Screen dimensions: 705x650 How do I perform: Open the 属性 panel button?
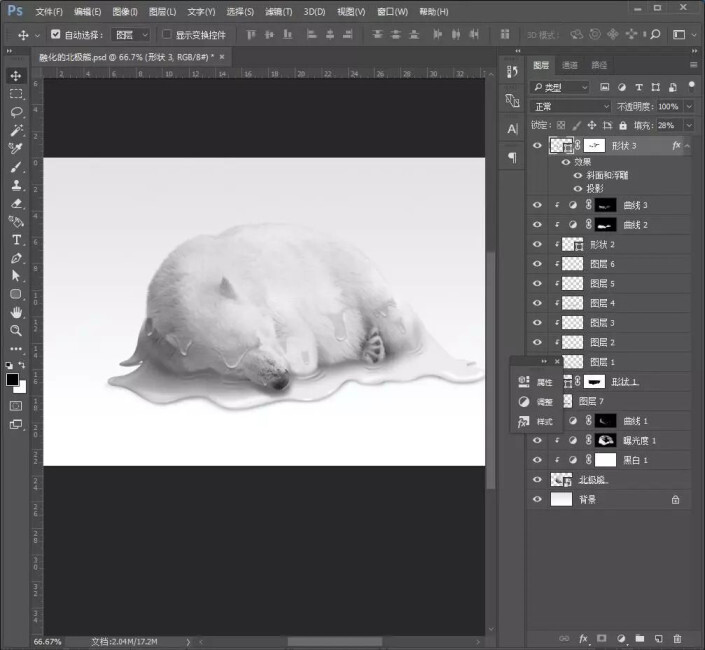(537, 382)
